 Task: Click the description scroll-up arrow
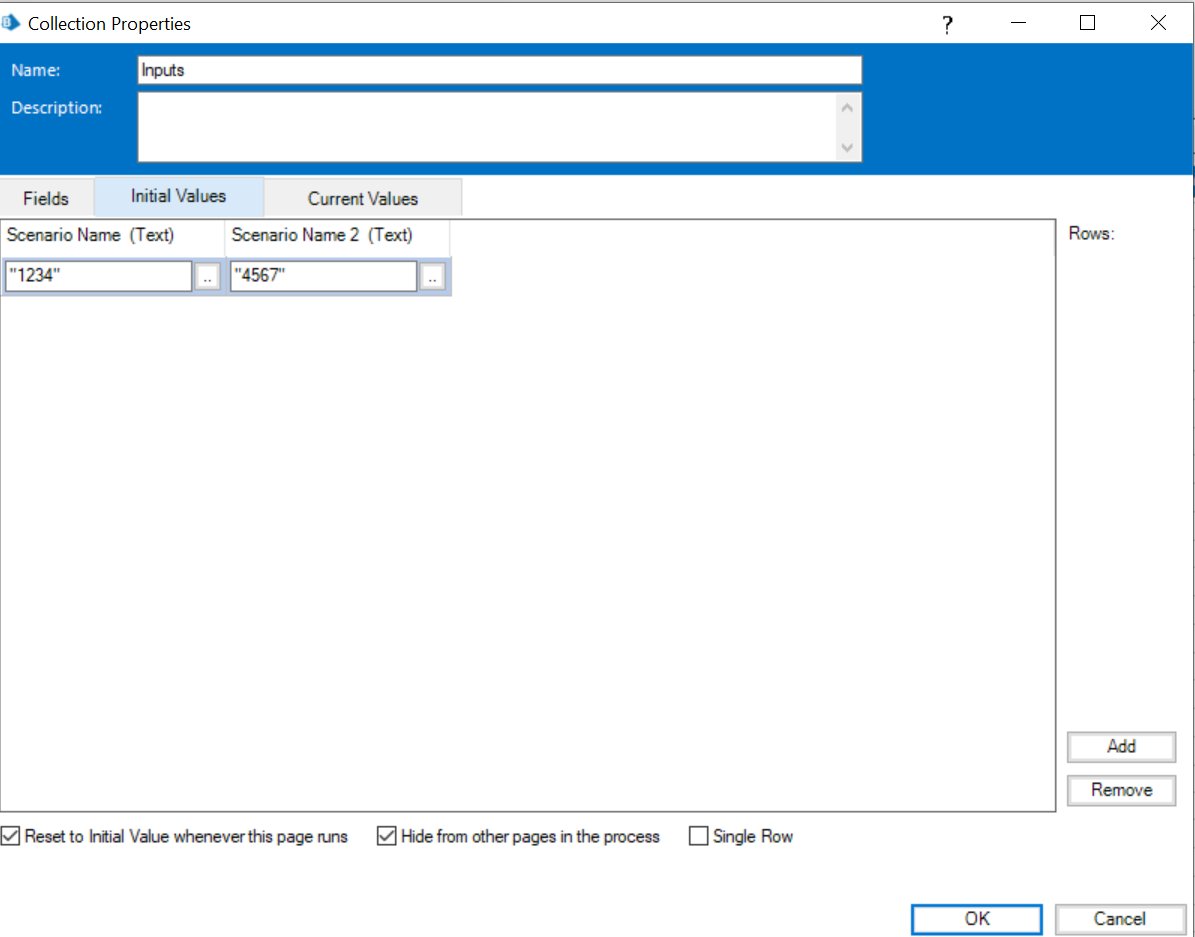[x=847, y=105]
